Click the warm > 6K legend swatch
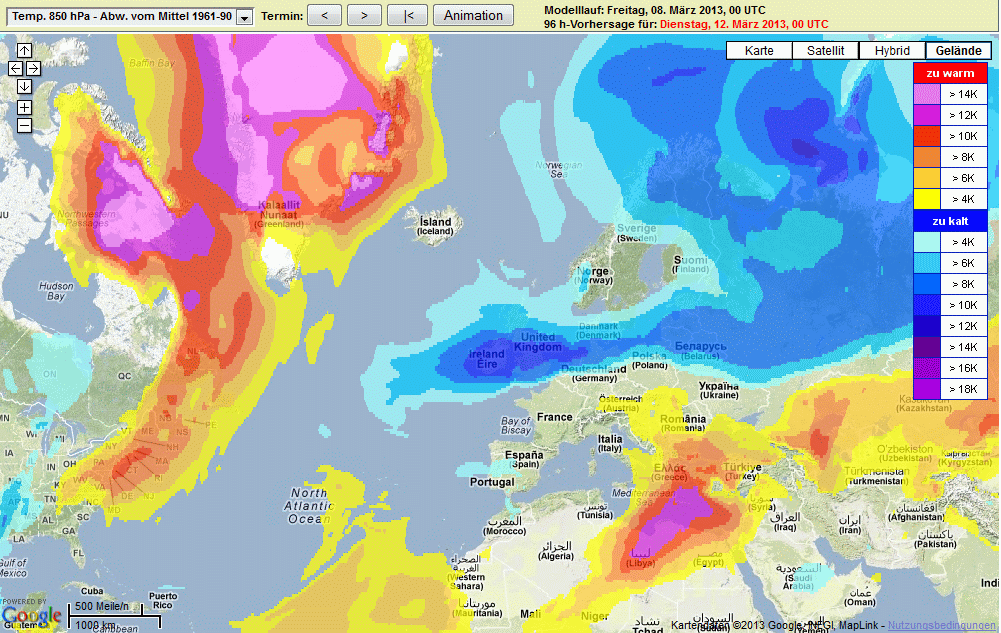Viewport: 1001px width, 633px height. click(x=927, y=179)
